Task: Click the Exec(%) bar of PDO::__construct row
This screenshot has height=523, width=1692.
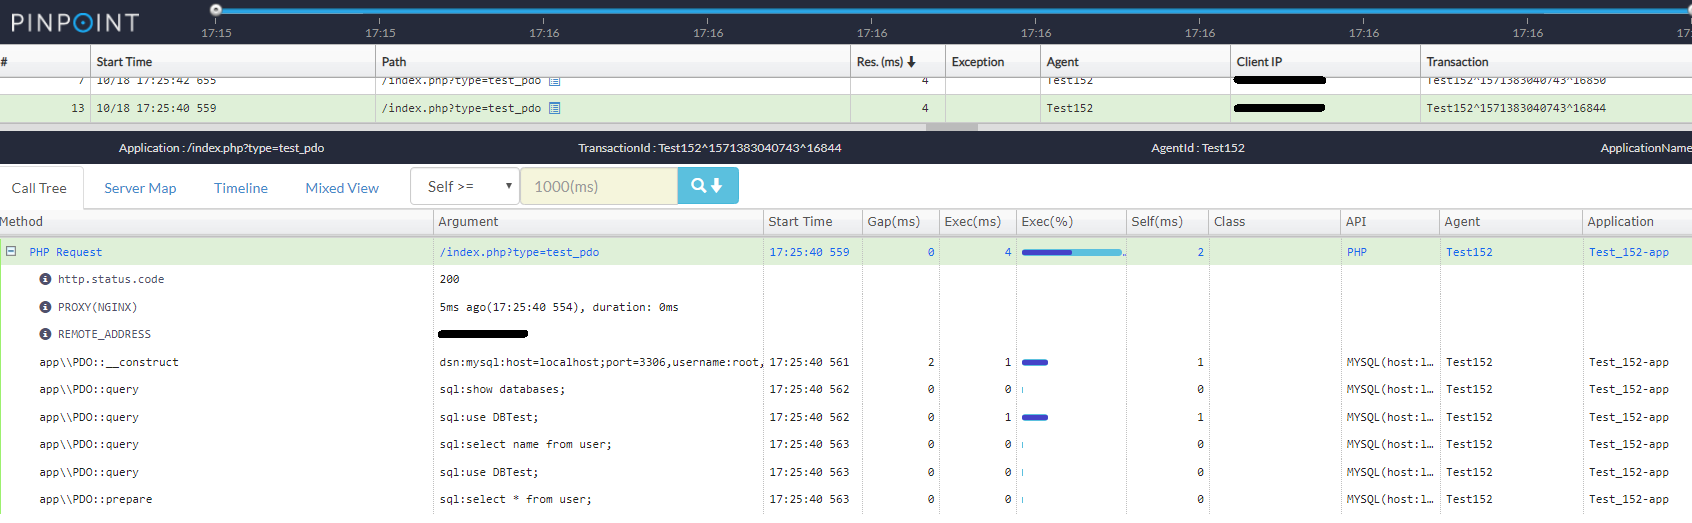Action: click(1035, 362)
